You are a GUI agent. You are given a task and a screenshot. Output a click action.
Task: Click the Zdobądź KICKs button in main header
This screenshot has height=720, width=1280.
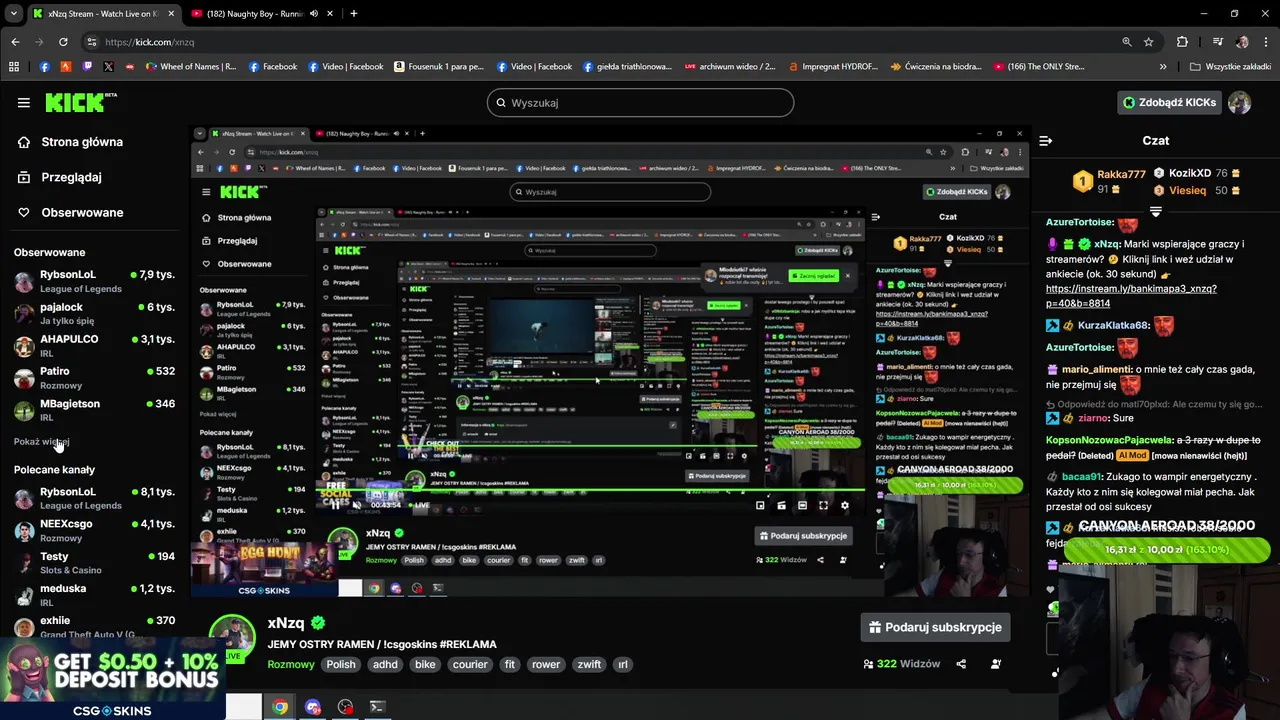click(x=1169, y=102)
